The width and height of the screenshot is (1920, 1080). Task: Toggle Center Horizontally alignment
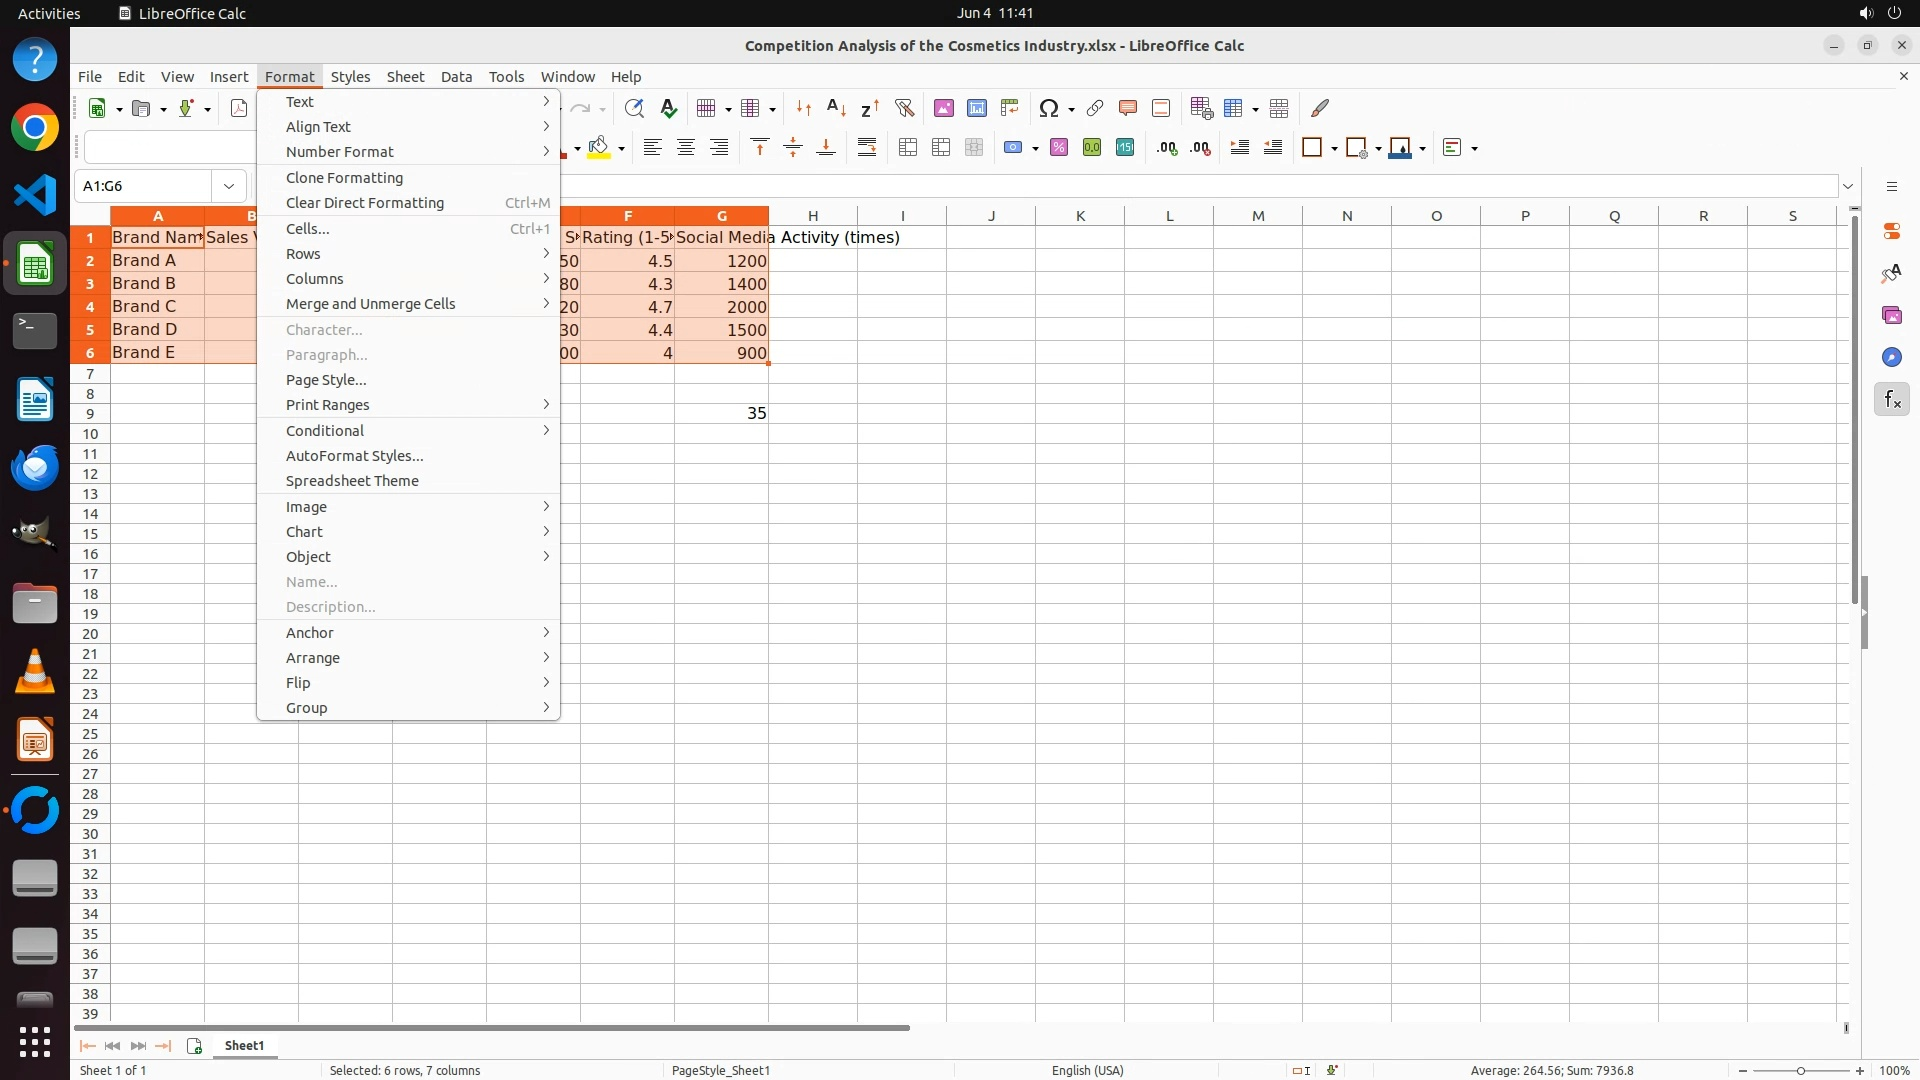(686, 148)
